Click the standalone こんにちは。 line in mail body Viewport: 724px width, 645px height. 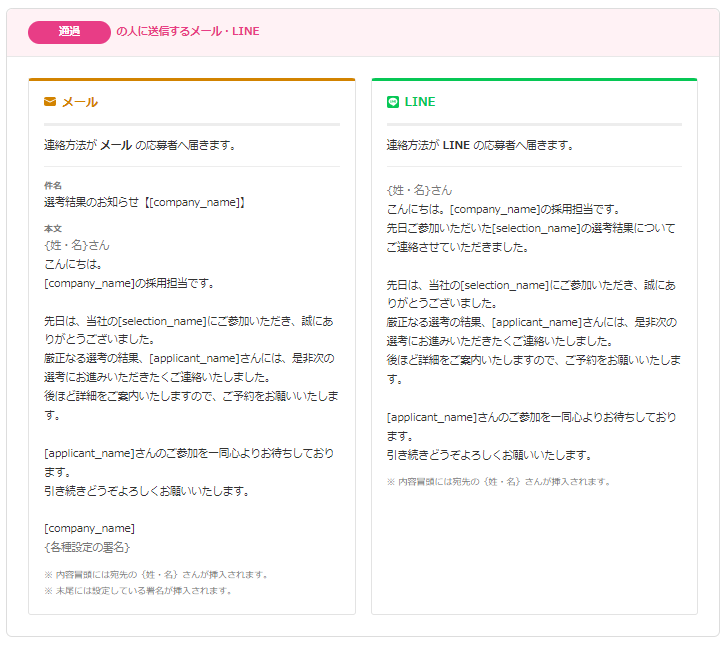[74, 264]
